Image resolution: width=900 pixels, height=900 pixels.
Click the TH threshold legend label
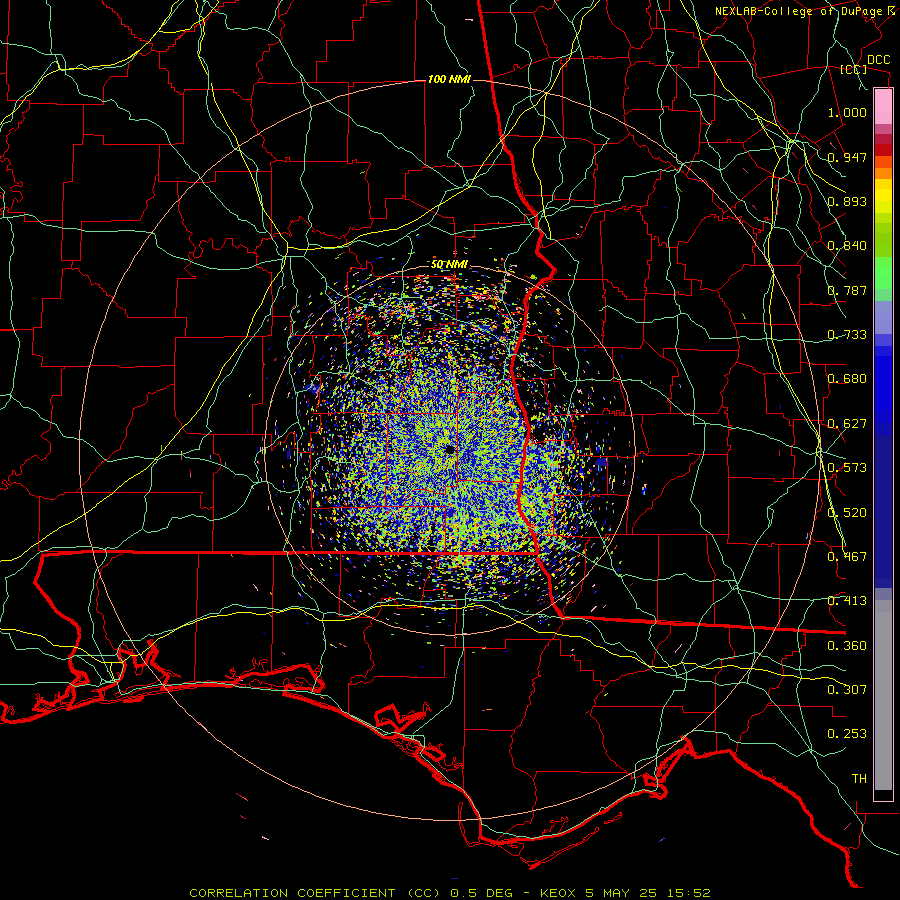(x=859, y=779)
